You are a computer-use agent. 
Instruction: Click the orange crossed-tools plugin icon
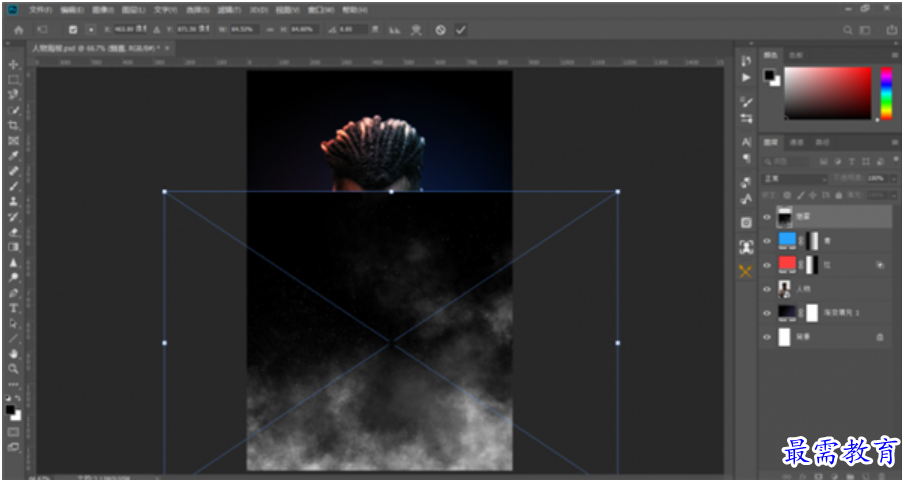coord(746,271)
